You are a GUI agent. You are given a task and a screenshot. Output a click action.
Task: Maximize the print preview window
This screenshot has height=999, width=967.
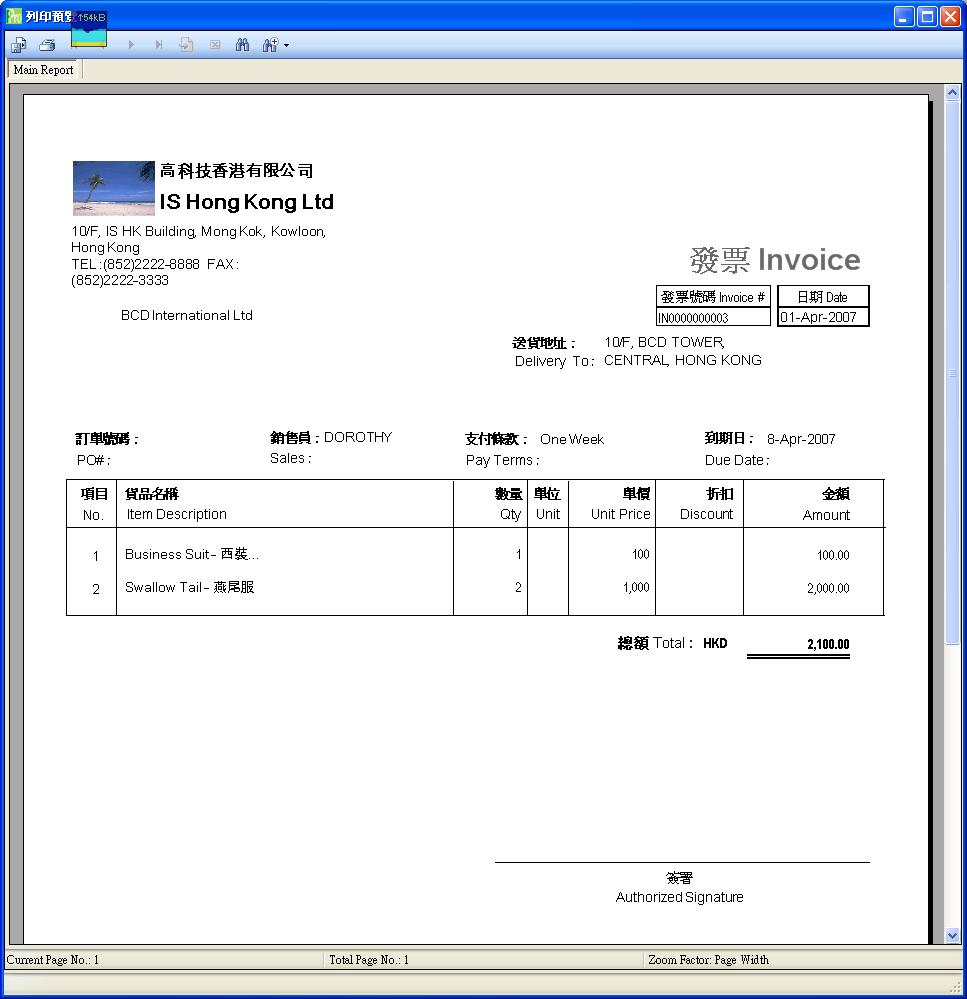tap(927, 17)
